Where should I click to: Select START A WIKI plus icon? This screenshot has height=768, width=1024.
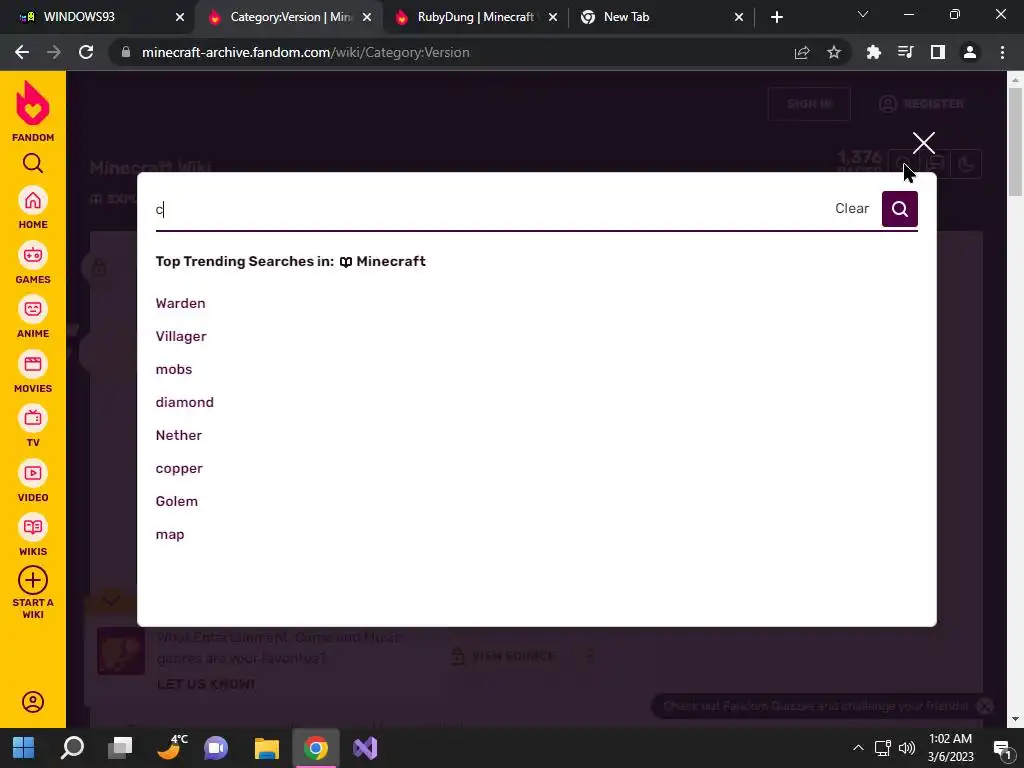[x=33, y=581]
